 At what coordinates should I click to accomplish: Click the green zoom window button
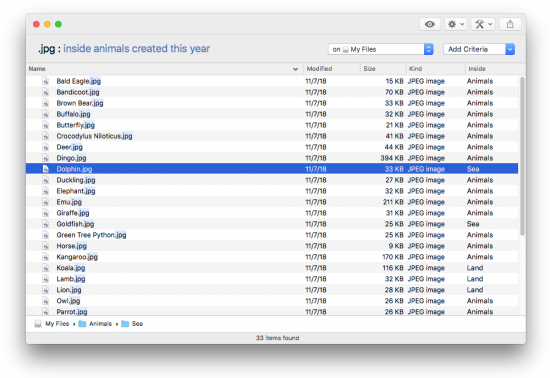[59, 24]
